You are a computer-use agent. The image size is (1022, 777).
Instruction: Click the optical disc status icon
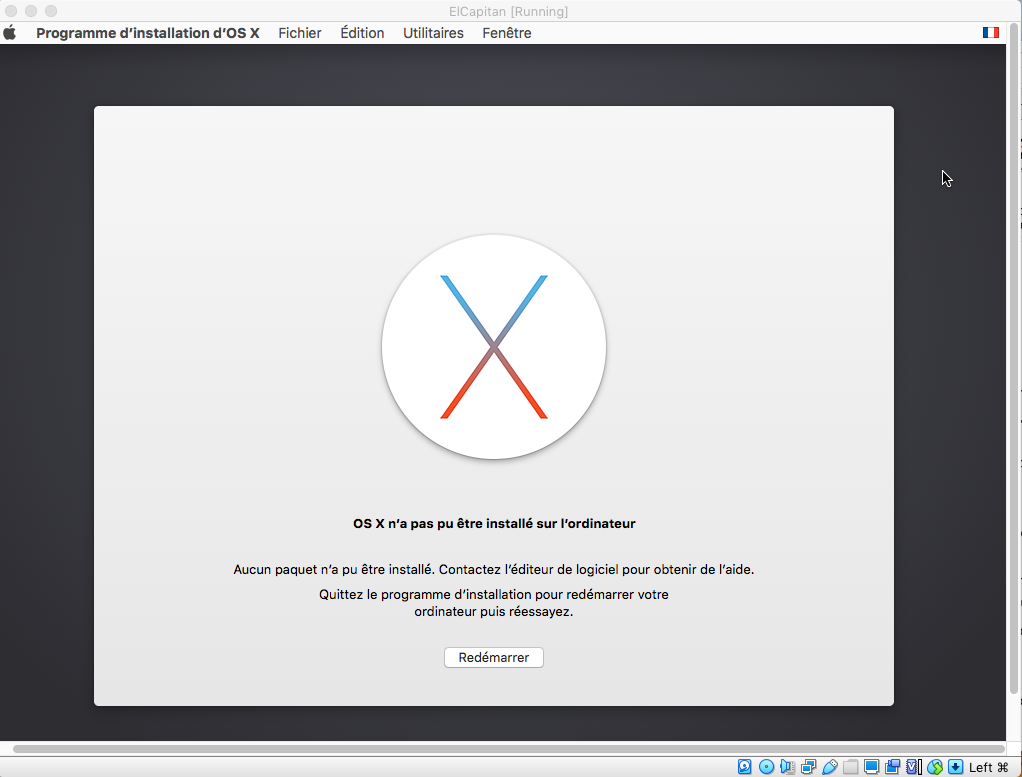766,767
